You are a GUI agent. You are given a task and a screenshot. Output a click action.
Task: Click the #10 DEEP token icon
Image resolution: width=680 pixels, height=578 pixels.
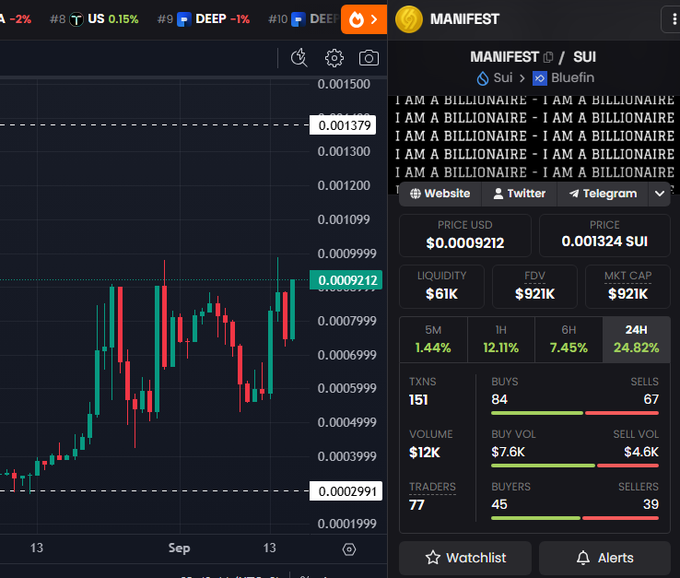click(x=298, y=19)
